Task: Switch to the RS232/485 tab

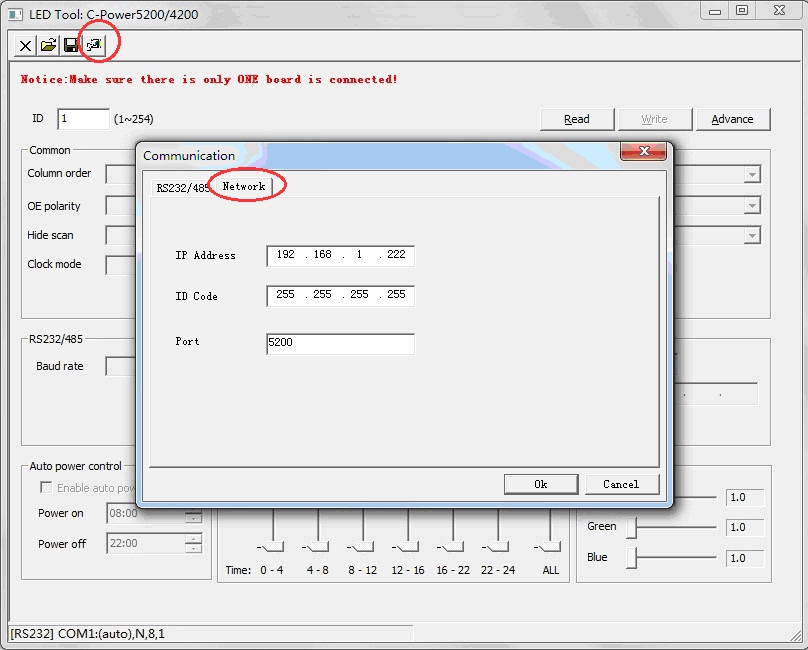Action: (182, 188)
